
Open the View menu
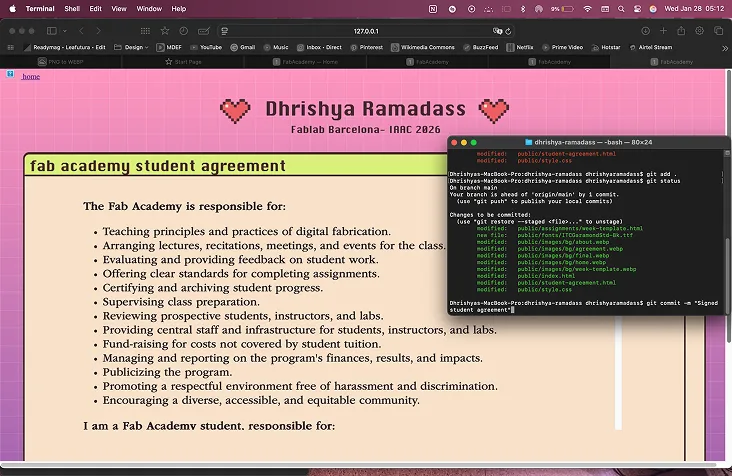tap(119, 8)
